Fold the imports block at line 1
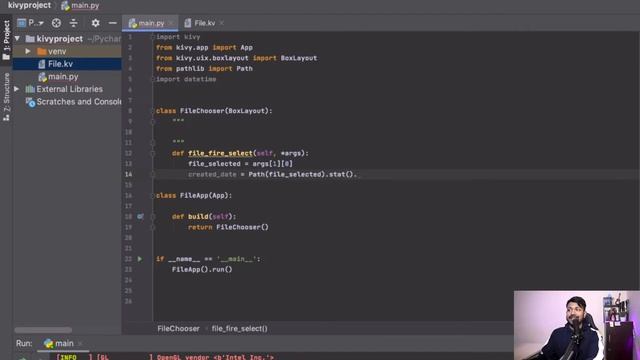The width and height of the screenshot is (640, 360). 153,37
